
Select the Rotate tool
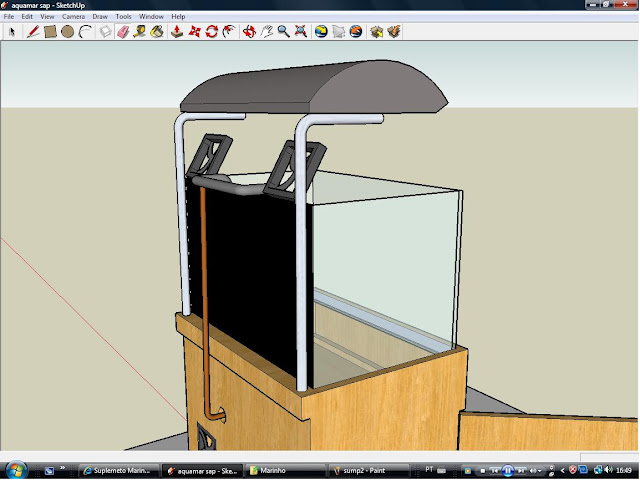(x=211, y=32)
